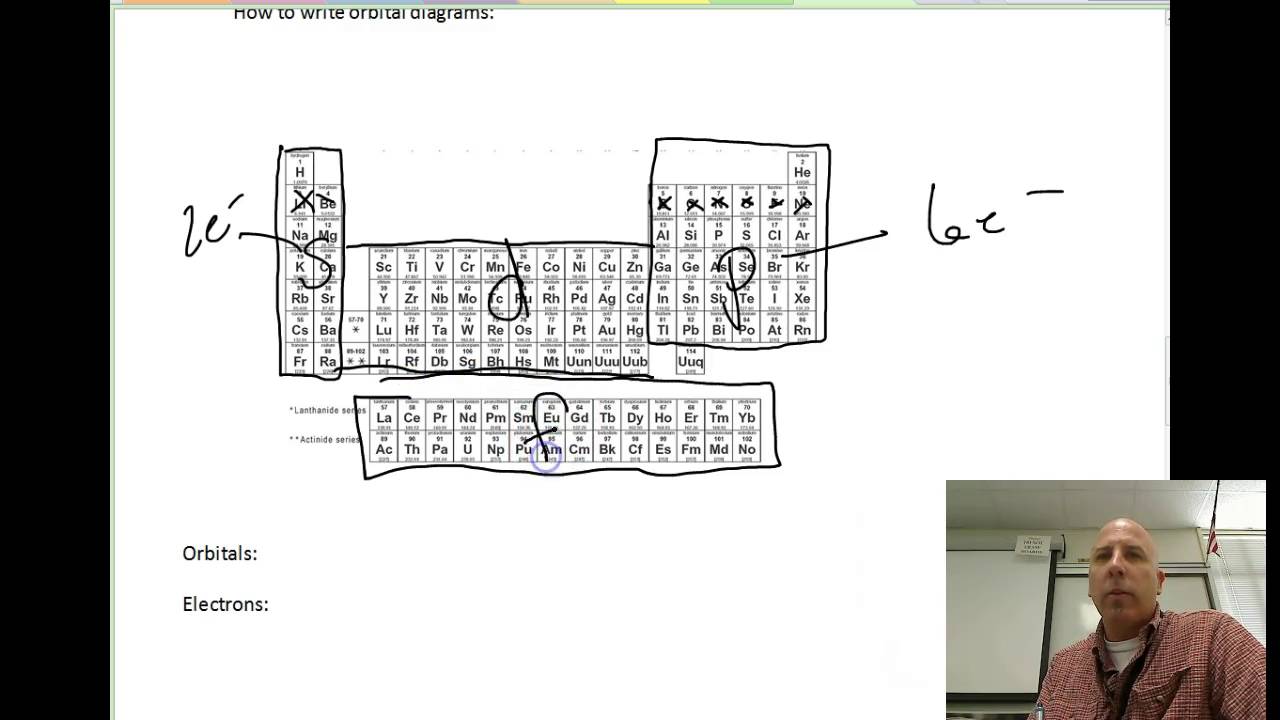Click the lead 'Pb' element cell
The width and height of the screenshot is (1280, 720).
(x=691, y=325)
